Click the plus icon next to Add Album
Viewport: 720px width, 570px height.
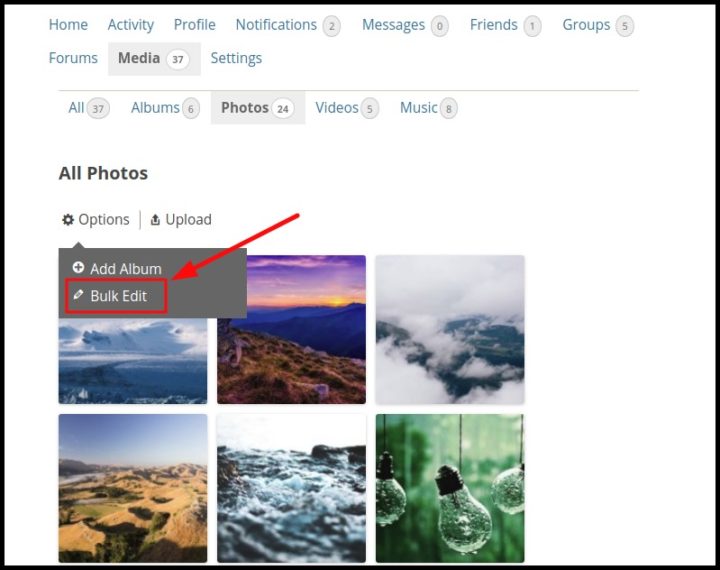78,268
